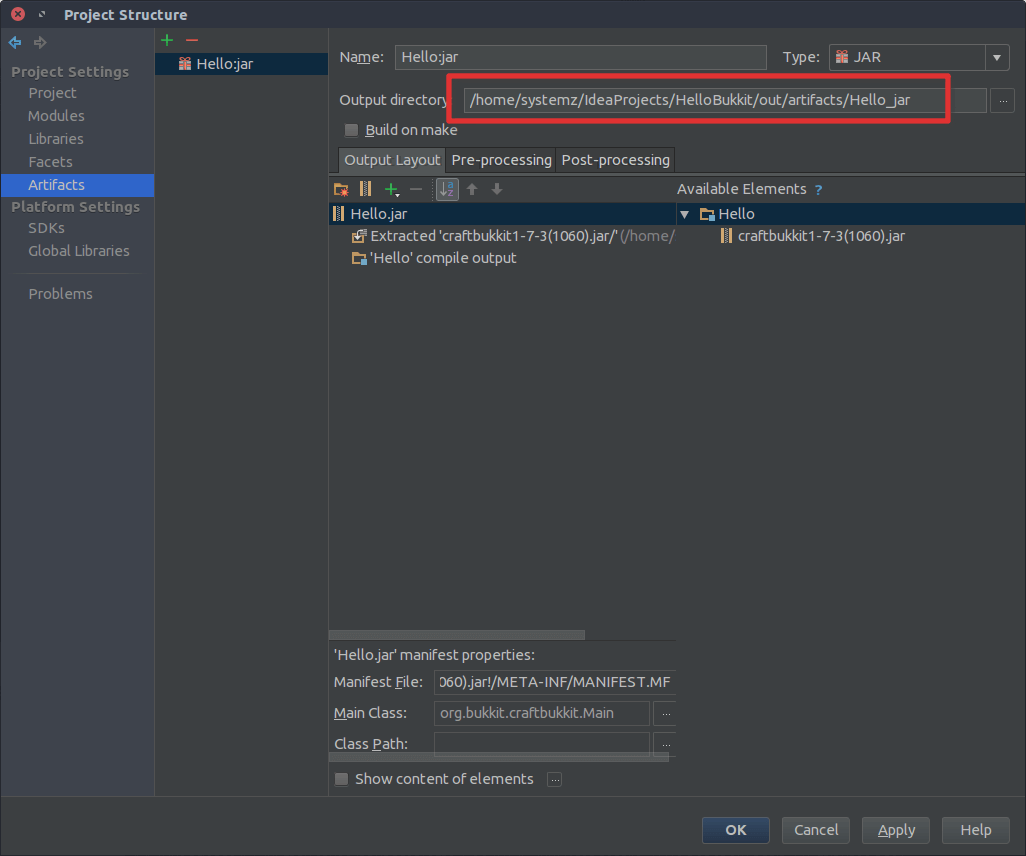
Task: Switch to the Pre-processing tab
Action: 501,160
